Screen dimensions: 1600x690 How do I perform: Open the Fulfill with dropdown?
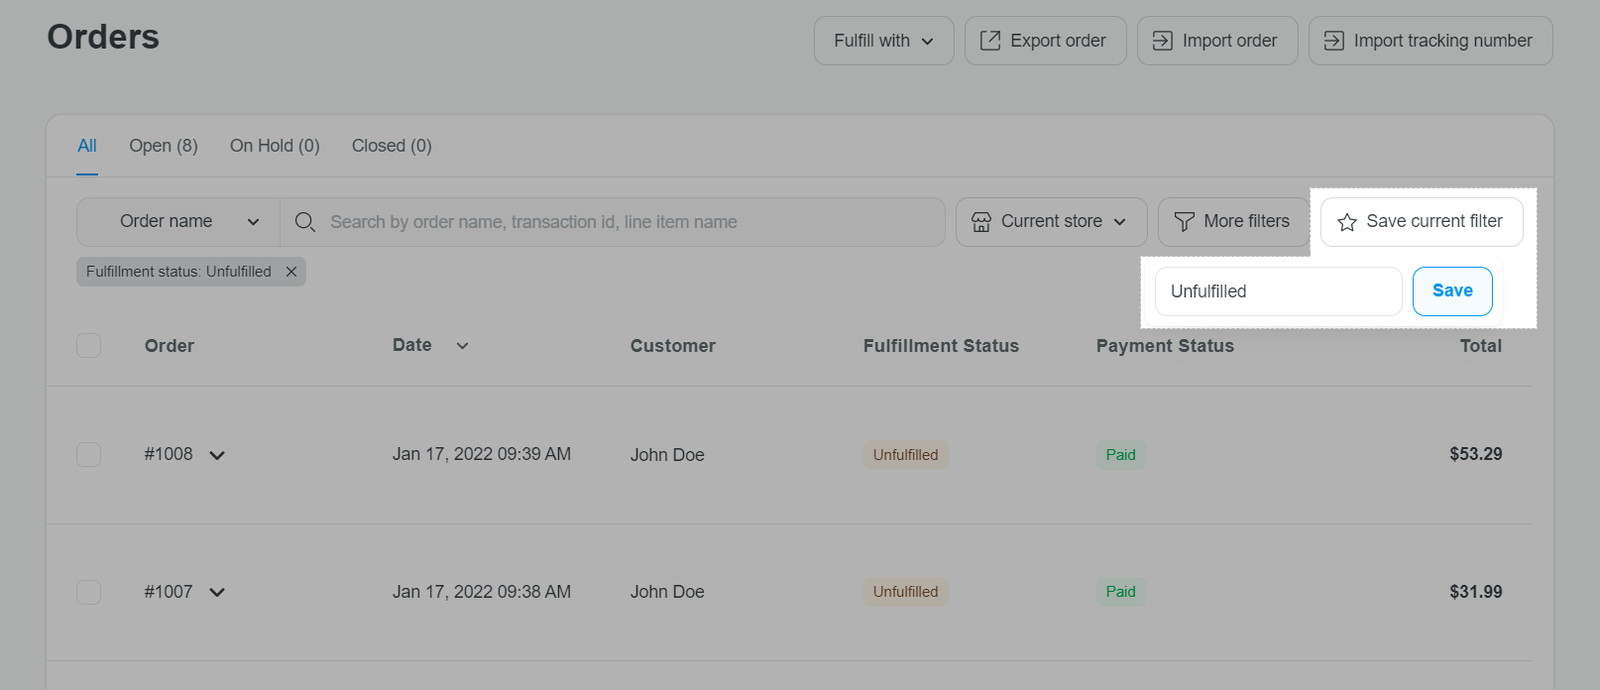pyautogui.click(x=884, y=40)
